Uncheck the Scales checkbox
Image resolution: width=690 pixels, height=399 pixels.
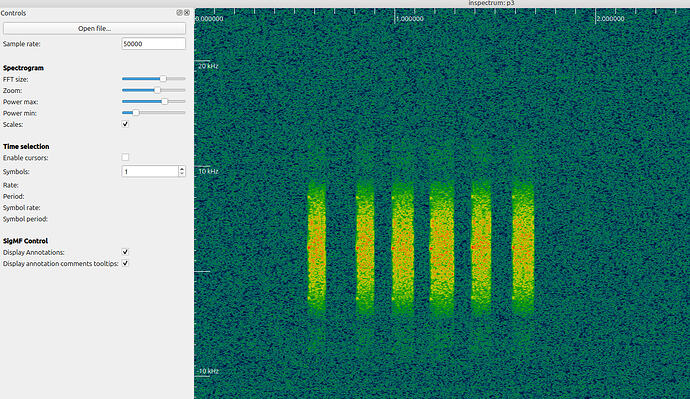(125, 124)
